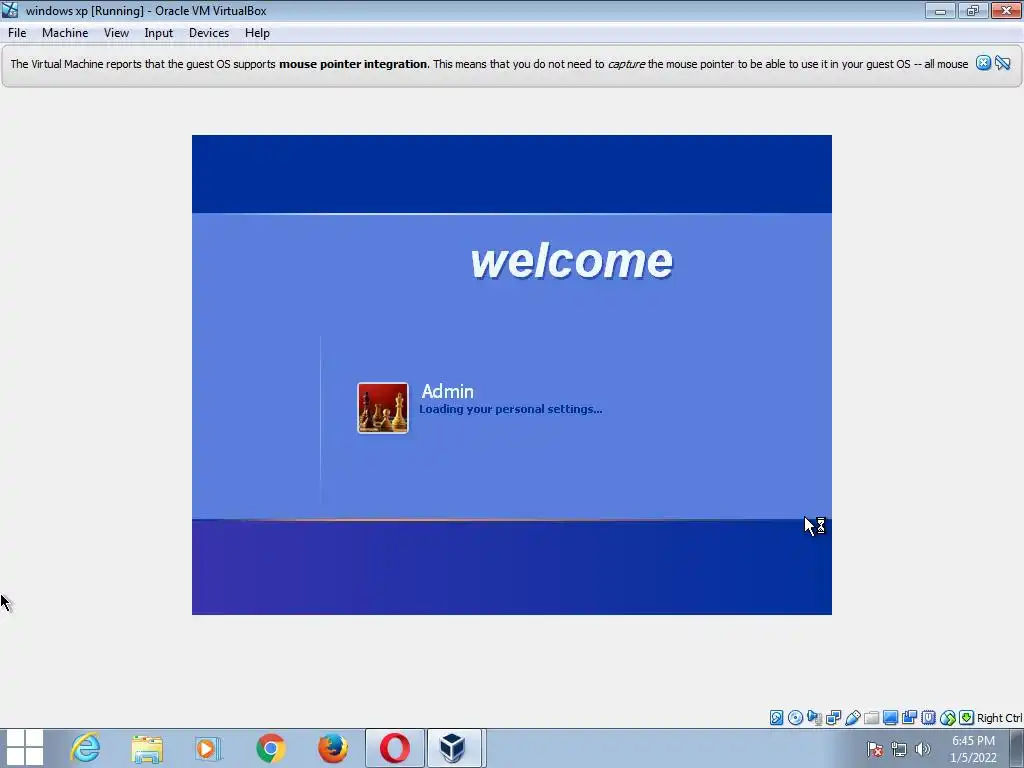
Task: Click the hard disk activity status icon
Action: click(x=776, y=718)
